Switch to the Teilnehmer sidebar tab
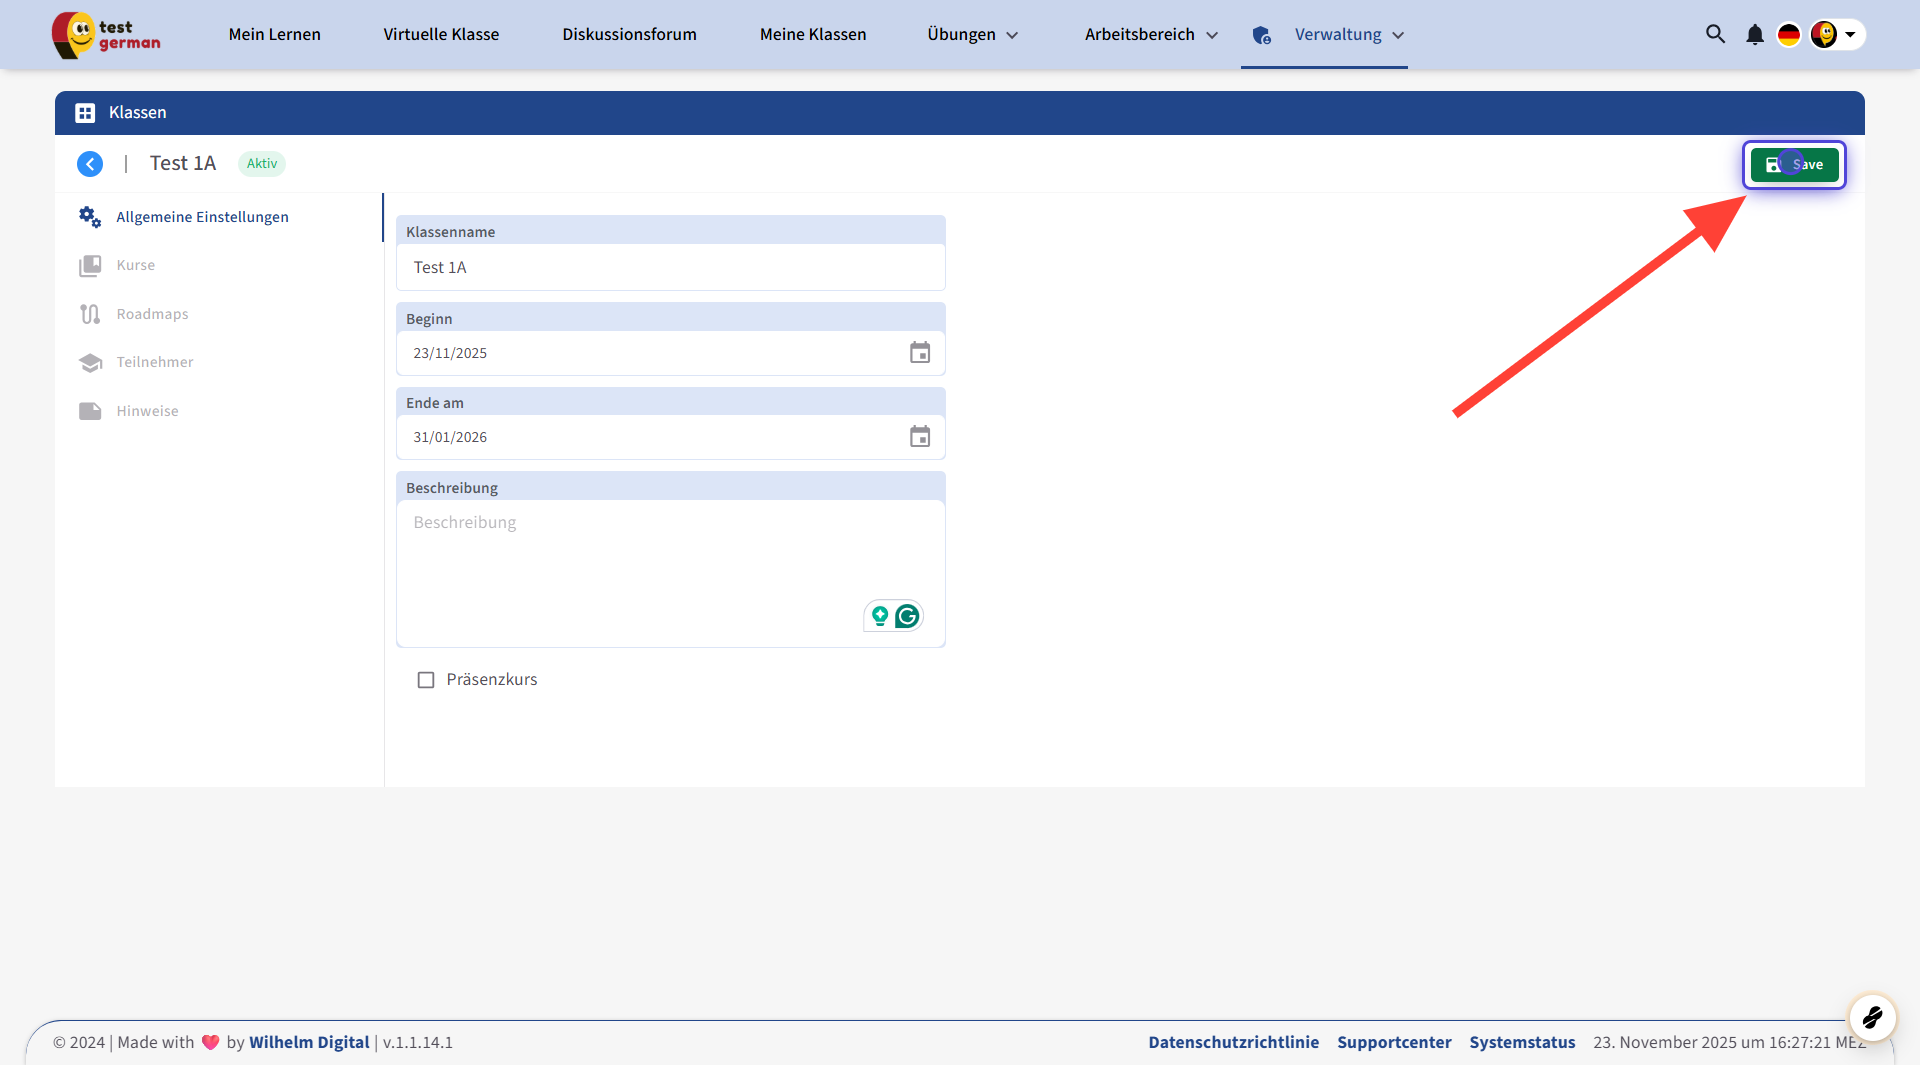The image size is (1920, 1065). pyautogui.click(x=155, y=362)
